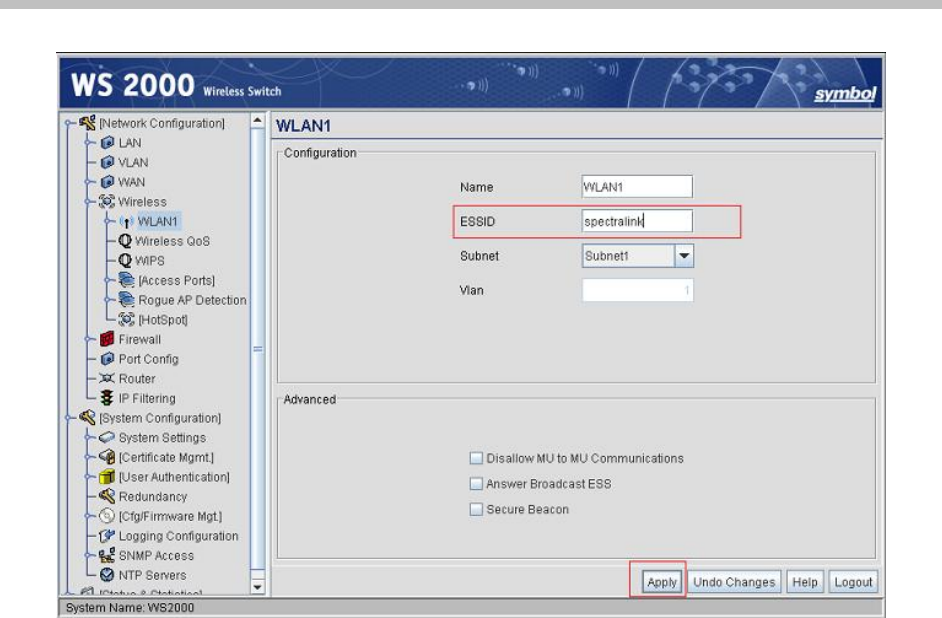Image resolution: width=942 pixels, height=618 pixels.
Task: Select Redundancy in the tree
Action: point(153,496)
